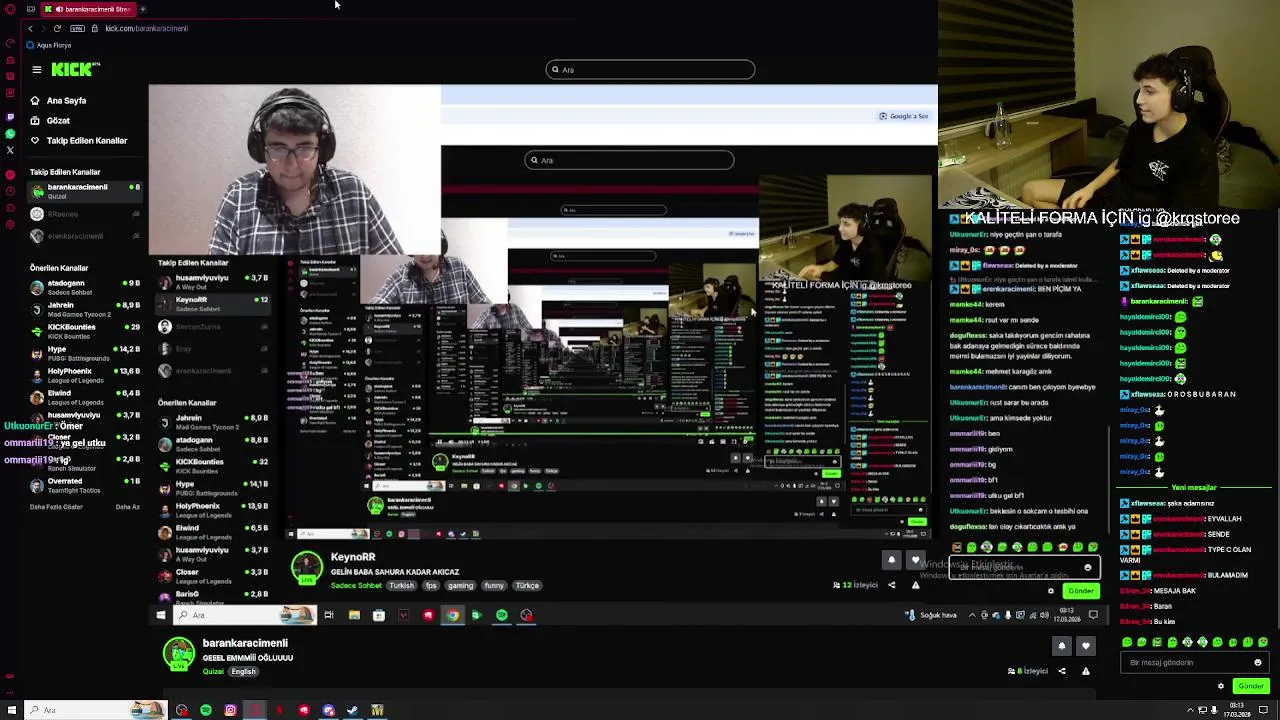This screenshot has height=720, width=1280.
Task: Open outer chat settings gear
Action: pyautogui.click(x=1221, y=686)
